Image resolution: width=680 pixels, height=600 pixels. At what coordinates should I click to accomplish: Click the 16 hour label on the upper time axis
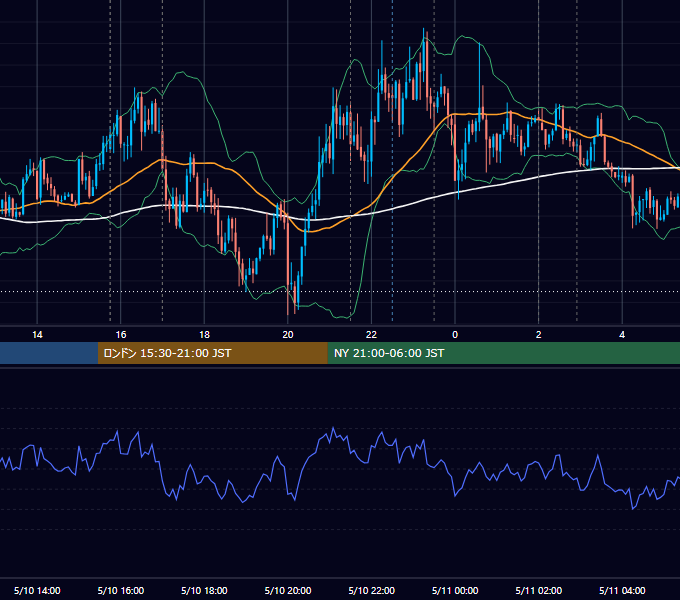121,335
